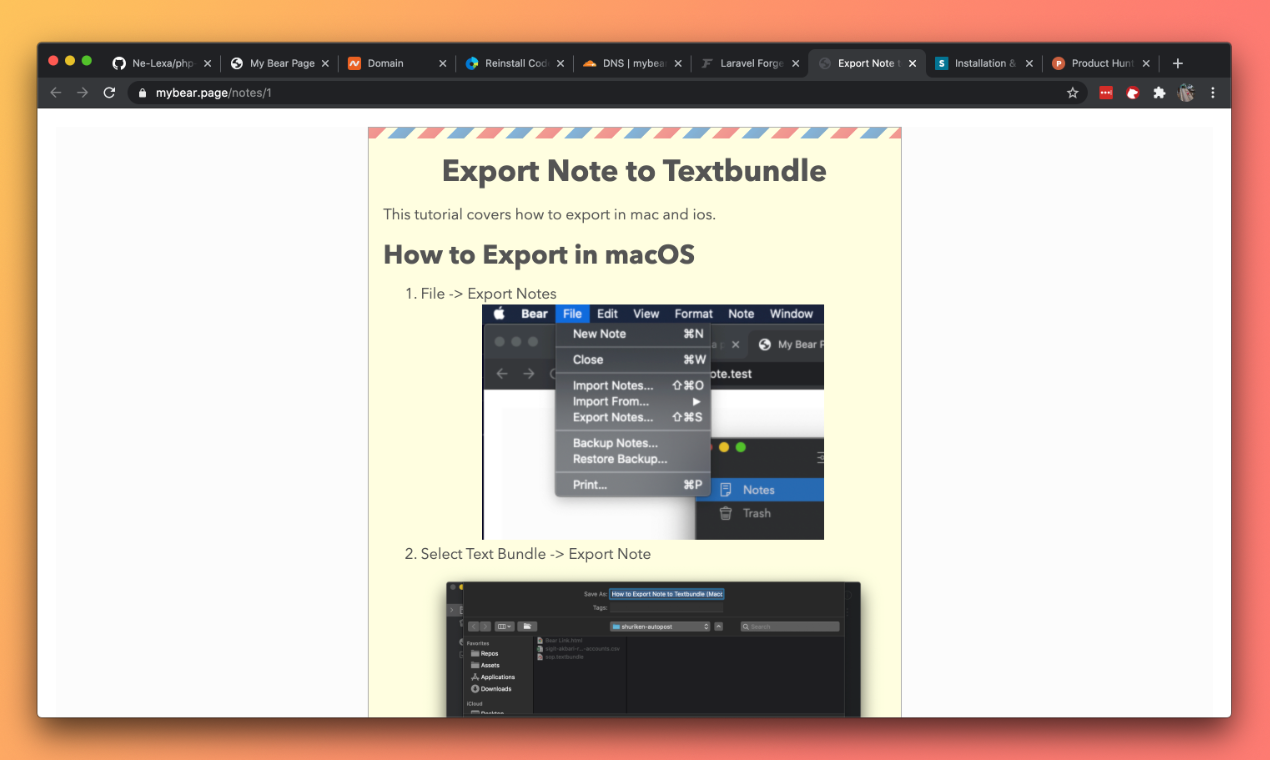Viewport: 1270px width, 760px height.
Task: Close the Domain tab
Action: [442, 63]
